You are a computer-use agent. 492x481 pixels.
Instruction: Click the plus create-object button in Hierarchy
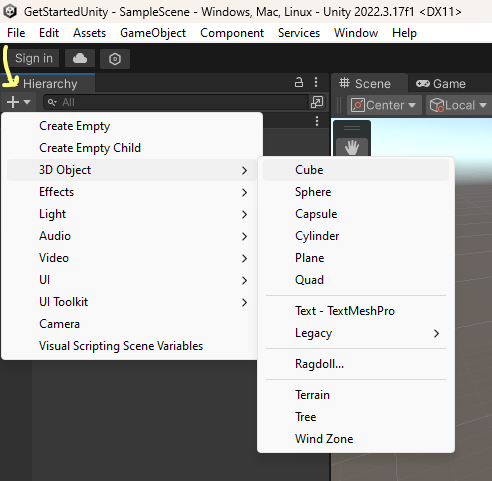point(18,102)
